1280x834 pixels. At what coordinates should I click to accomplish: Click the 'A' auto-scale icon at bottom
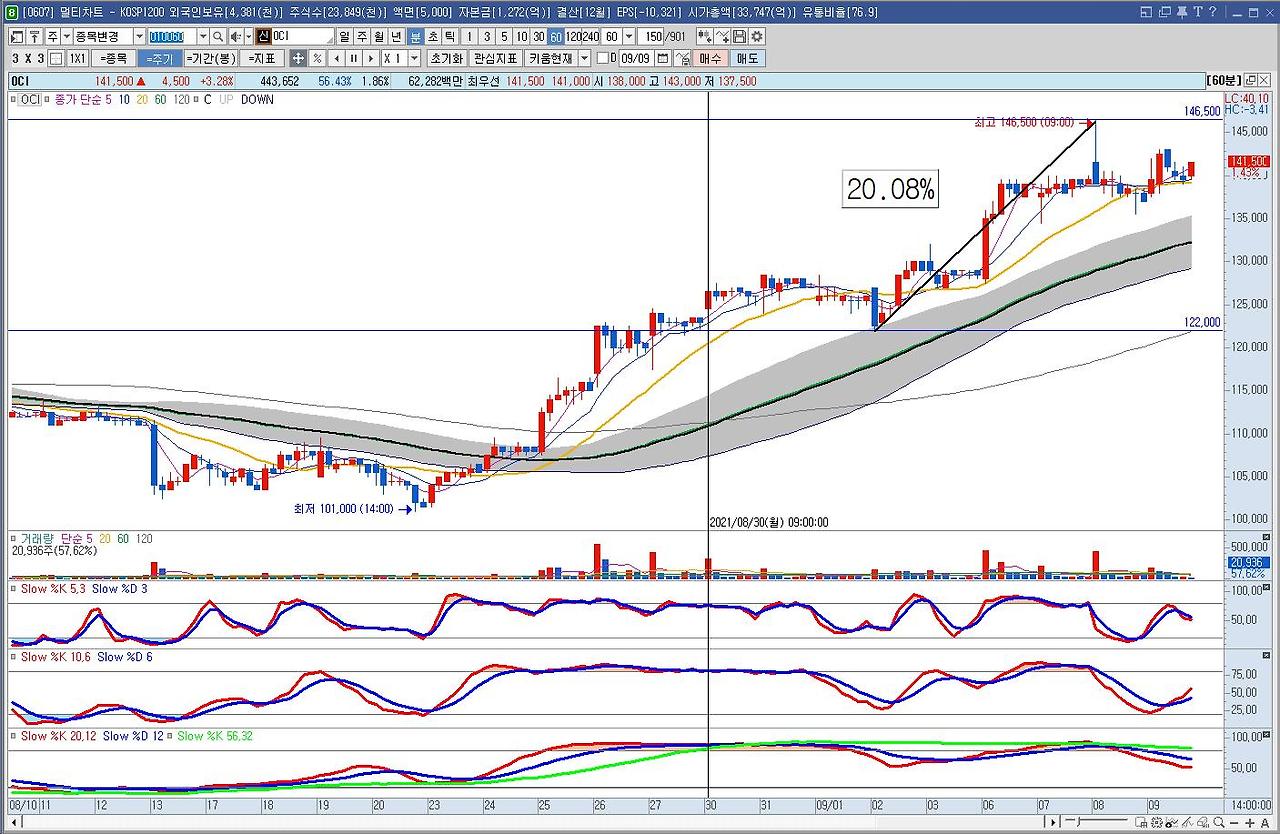pyautogui.click(x=1265, y=823)
